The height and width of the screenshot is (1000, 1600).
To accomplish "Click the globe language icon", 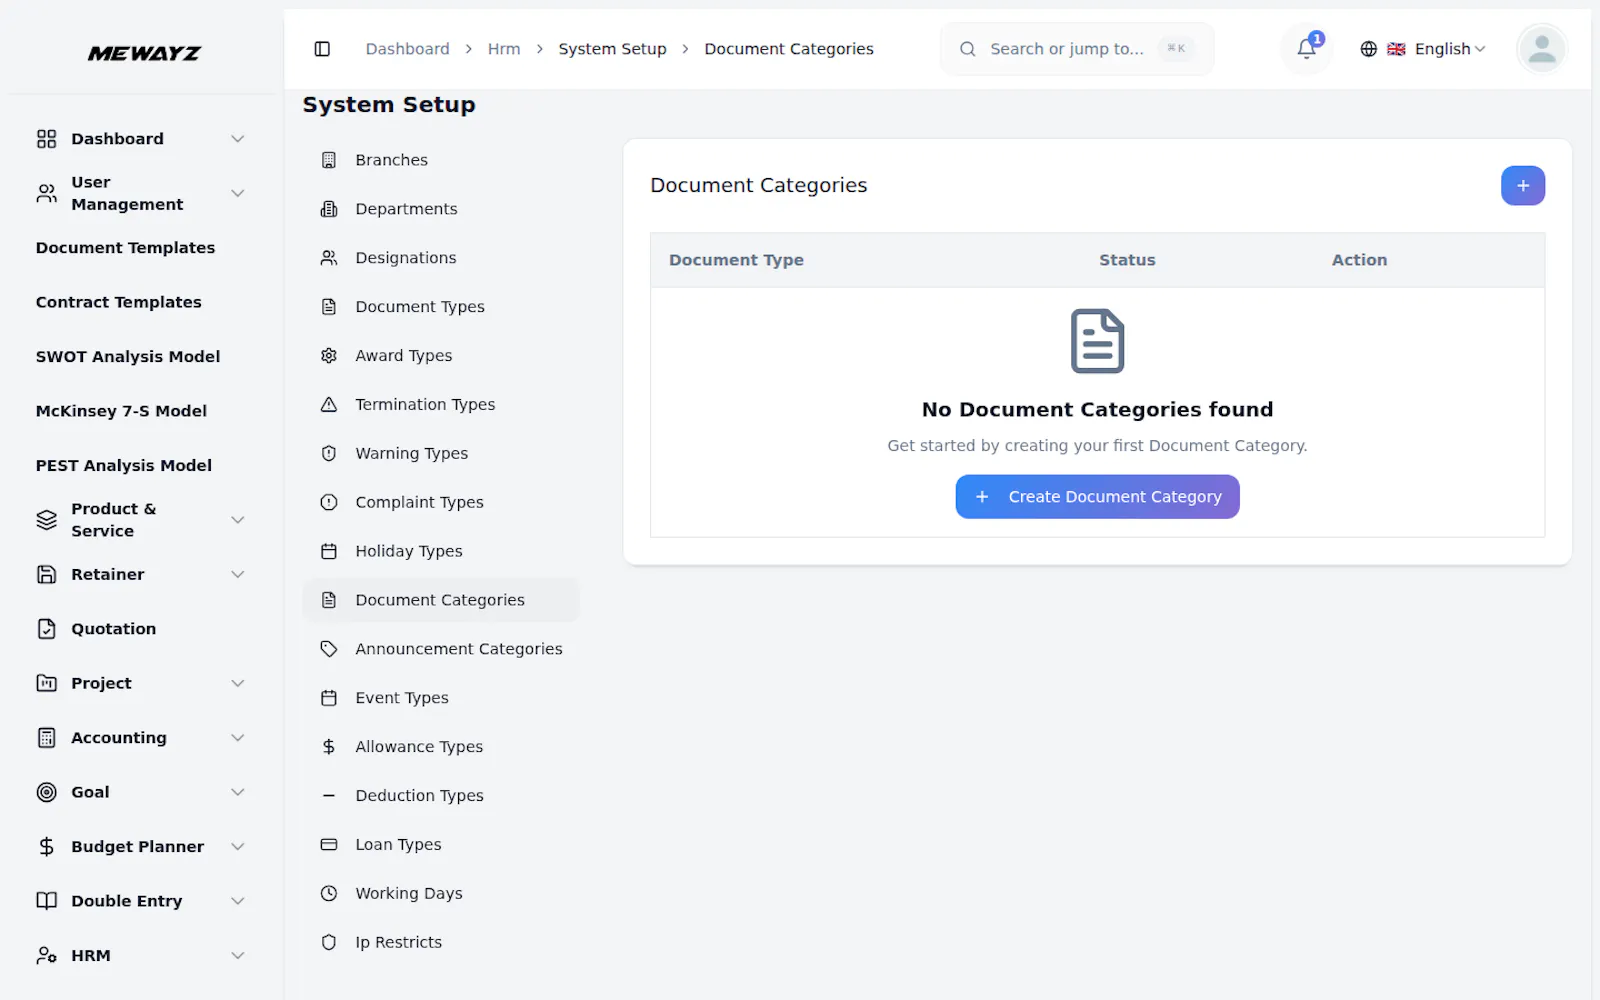I will tap(1369, 49).
